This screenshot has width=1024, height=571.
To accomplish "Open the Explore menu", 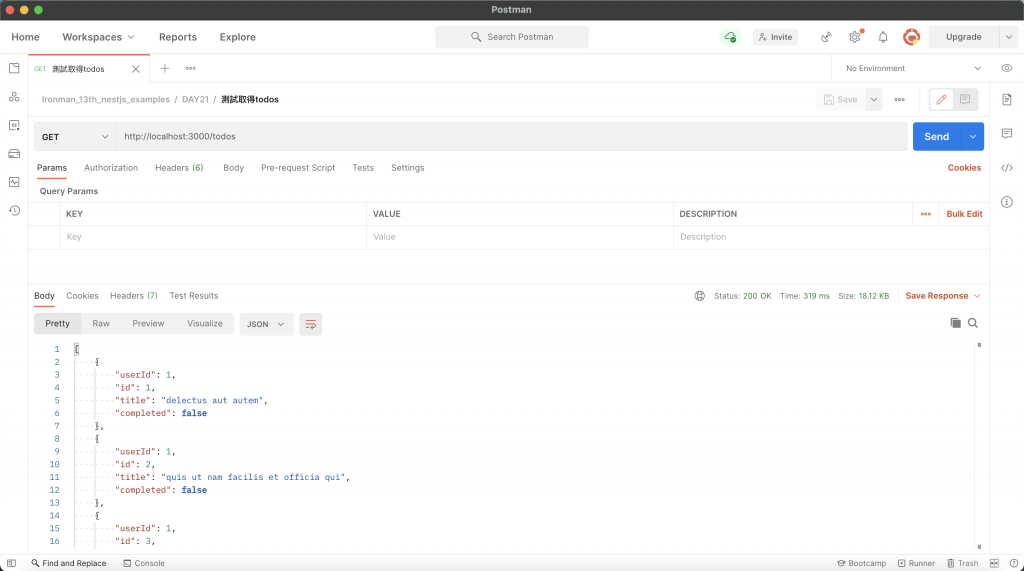I will [238, 37].
